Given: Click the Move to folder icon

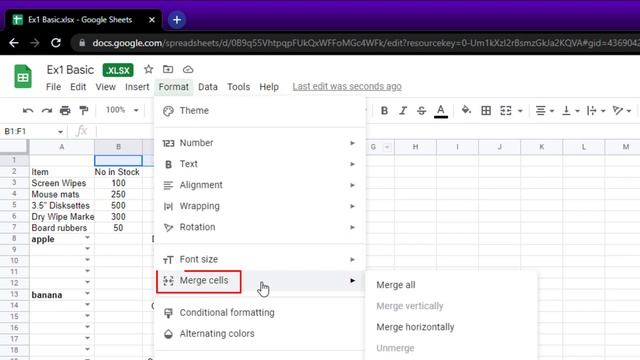Looking at the screenshot, I should click(168, 69).
